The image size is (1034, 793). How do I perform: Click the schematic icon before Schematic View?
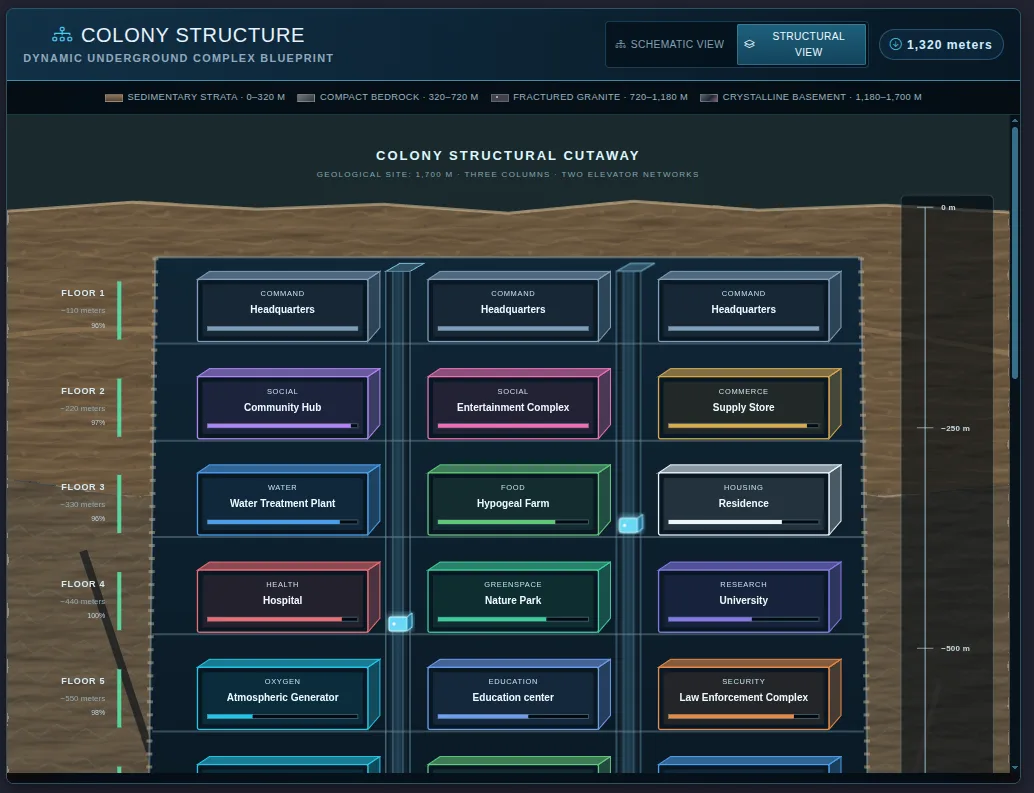[x=620, y=44]
